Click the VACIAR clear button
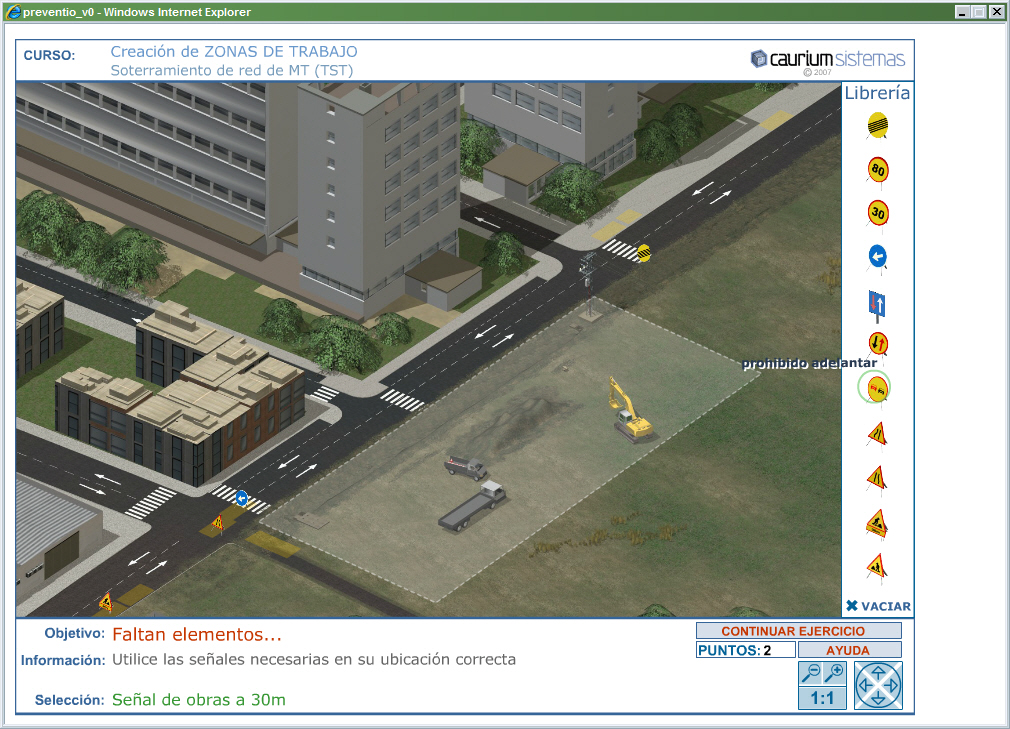Screen dimensions: 1010x729 878,606
